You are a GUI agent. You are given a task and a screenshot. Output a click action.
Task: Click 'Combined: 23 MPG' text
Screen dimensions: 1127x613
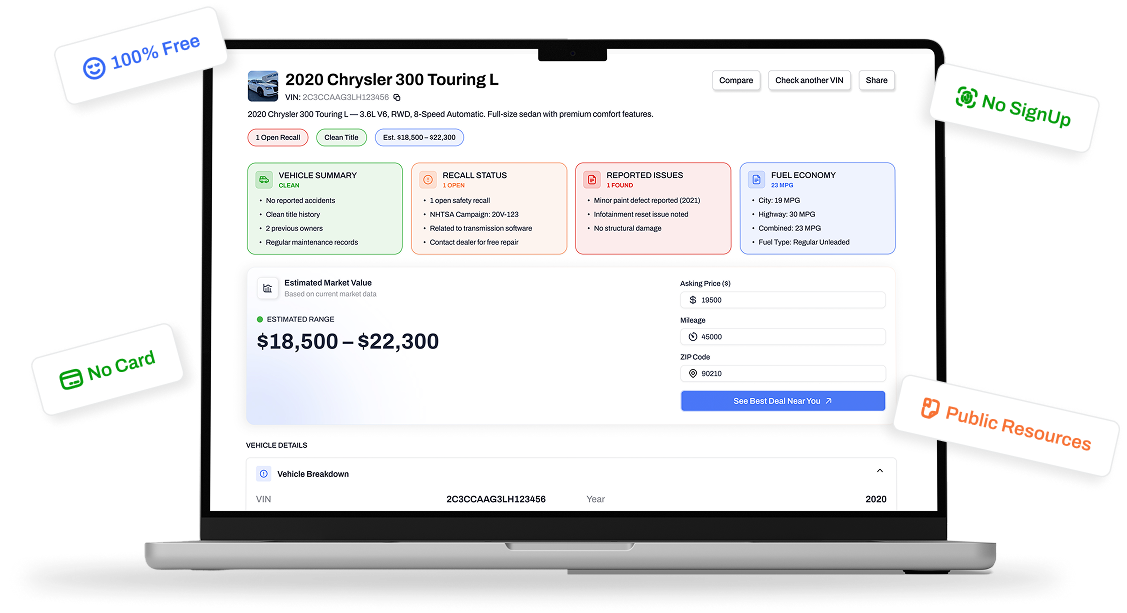[789, 229]
